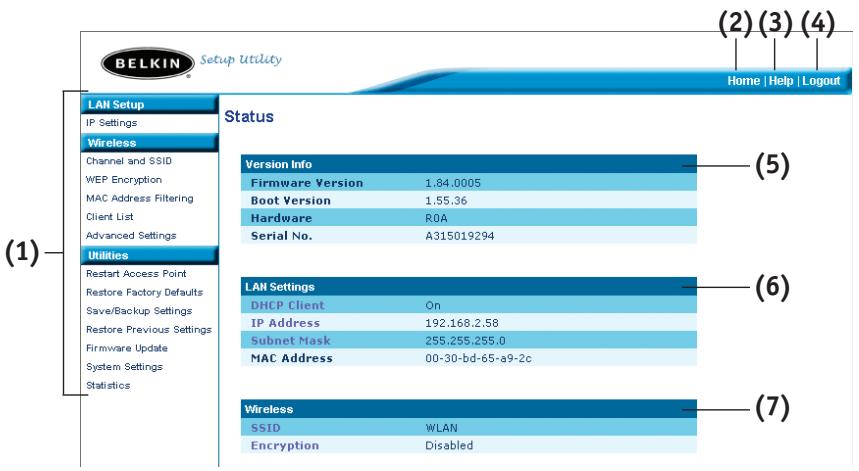Click MAC address value 00-30-bd-65-a9-2c

(x=478, y=358)
